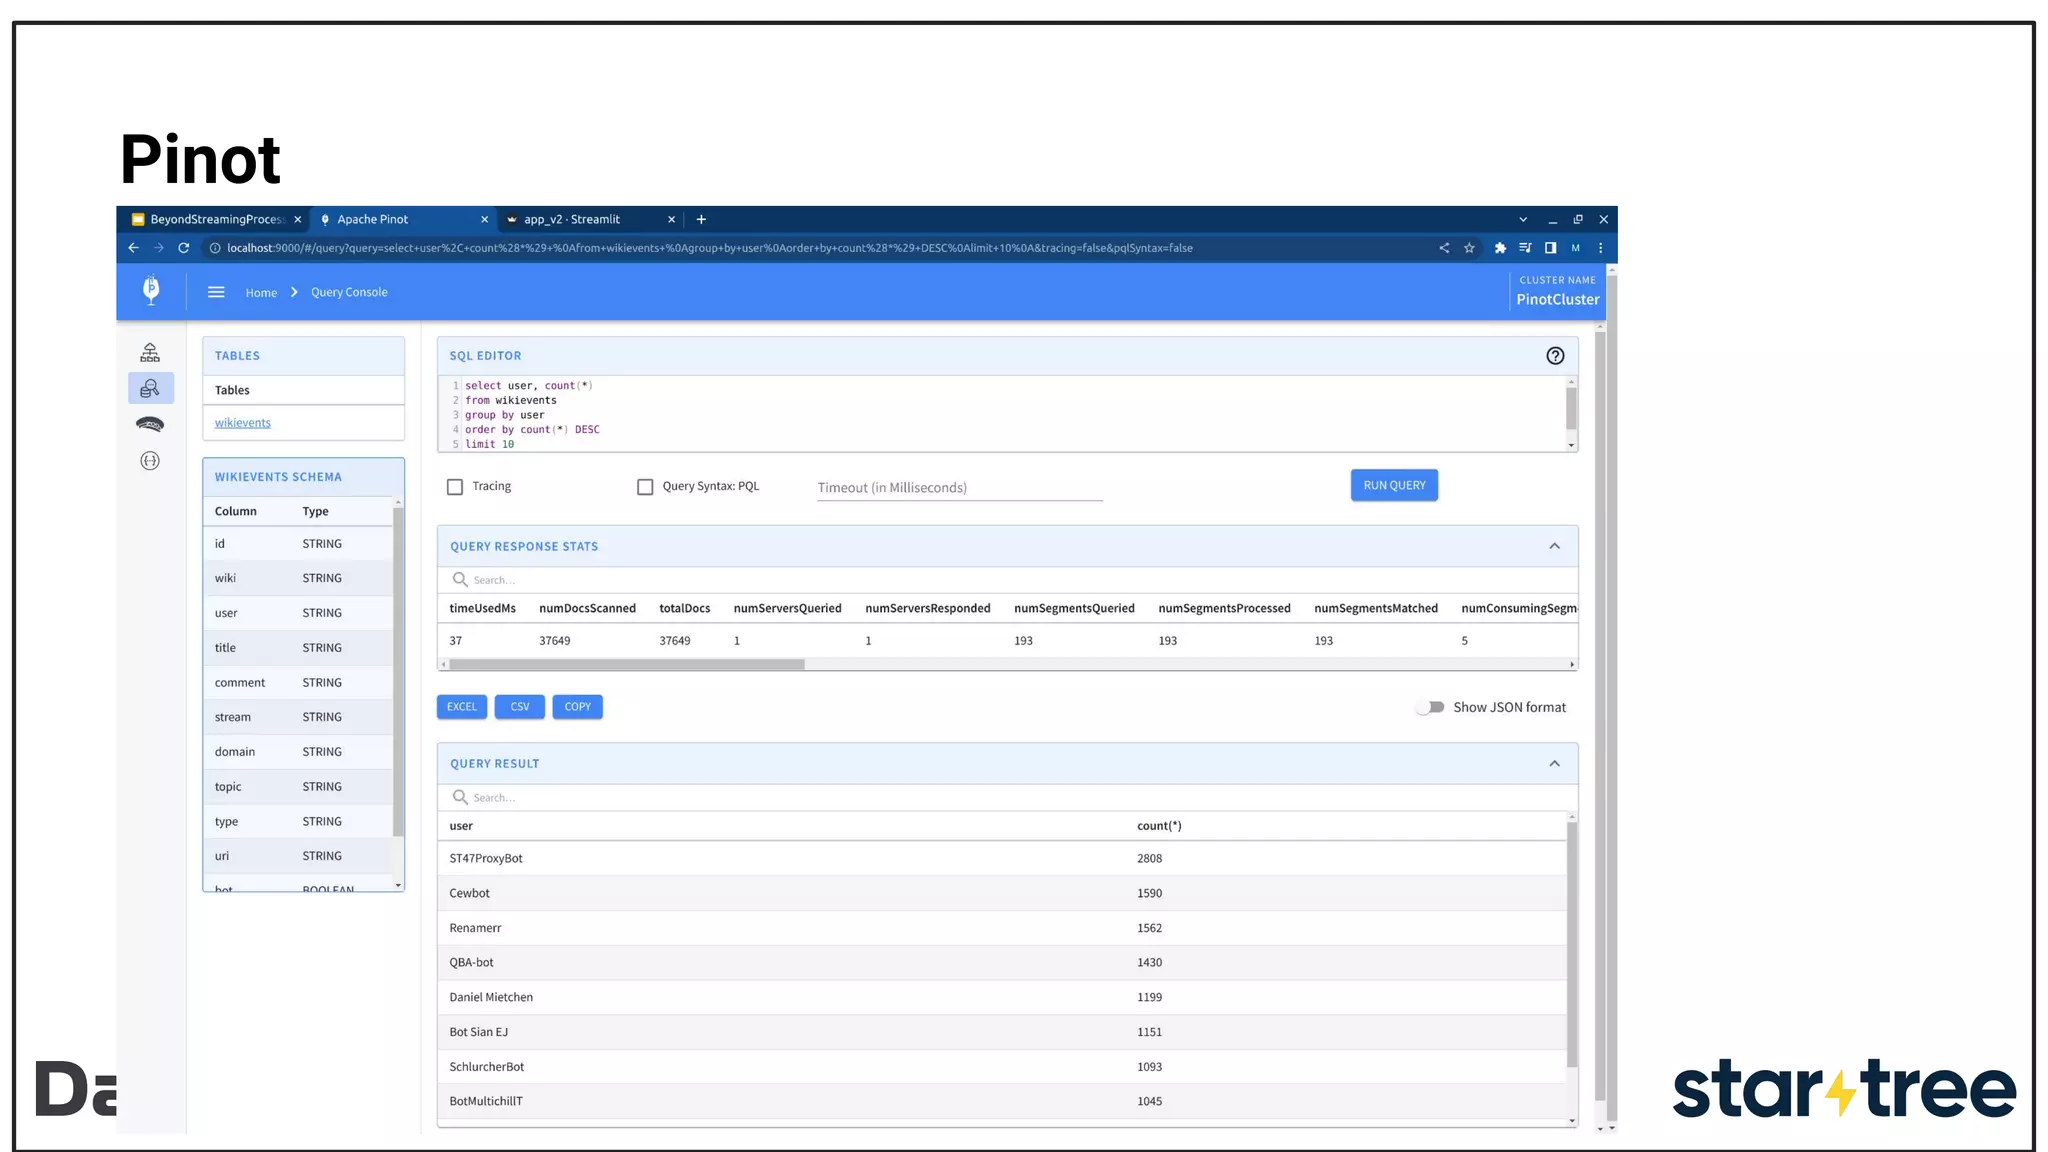The image size is (2048, 1152).
Task: Switch to app_v2 Streamlit browser tab
Action: 572,219
